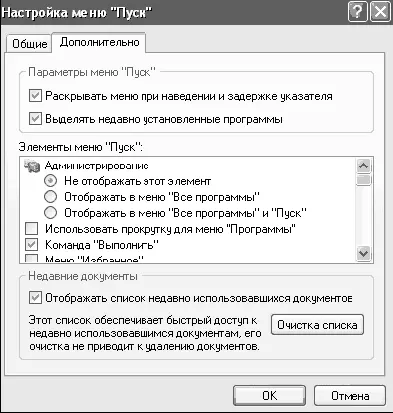Click the help question mark icon
The height and width of the screenshot is (413, 393).
click(x=357, y=12)
